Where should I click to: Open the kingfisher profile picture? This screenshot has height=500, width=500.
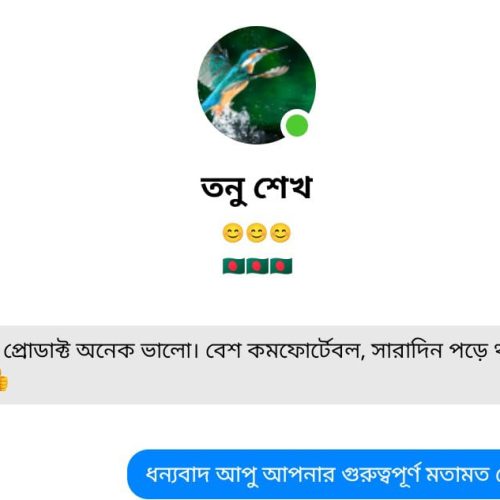coord(257,85)
